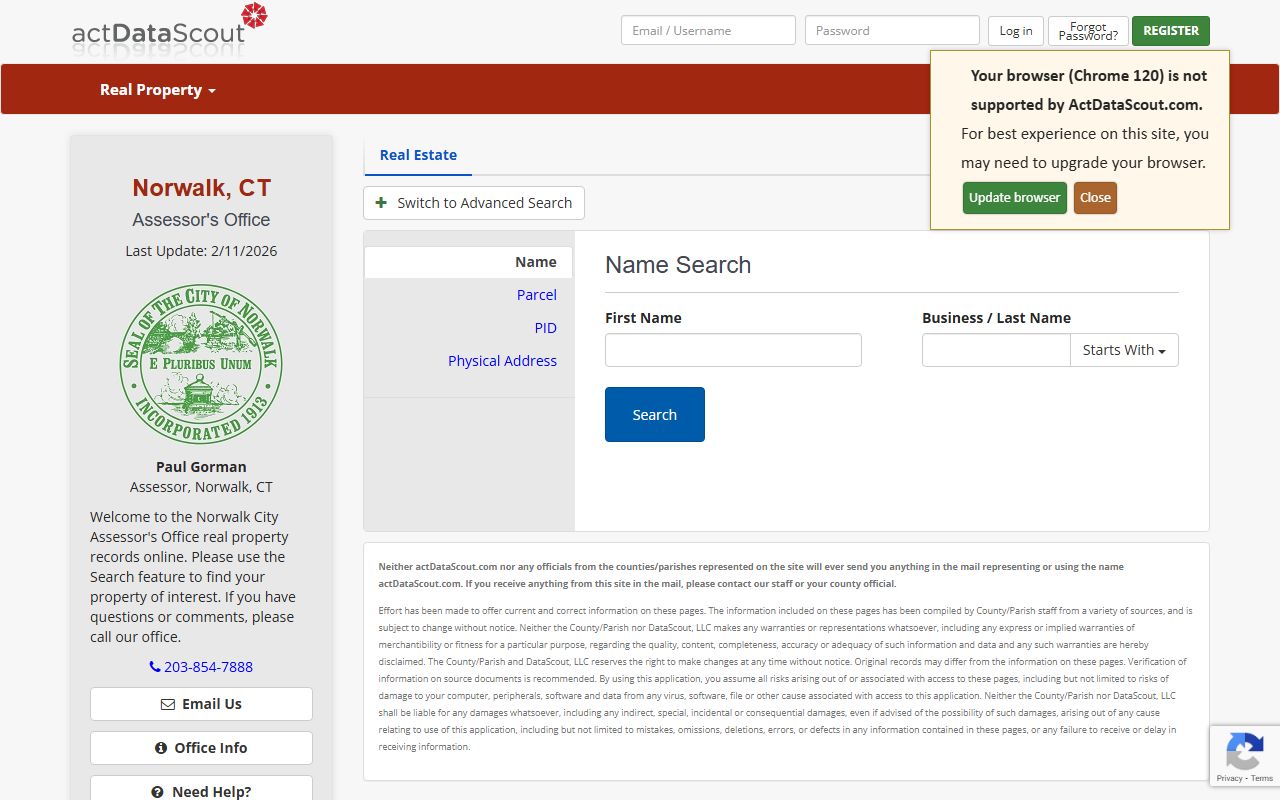Screen dimensions: 1280x800
Task: Click the question mark icon on Need Help
Action: point(157,792)
